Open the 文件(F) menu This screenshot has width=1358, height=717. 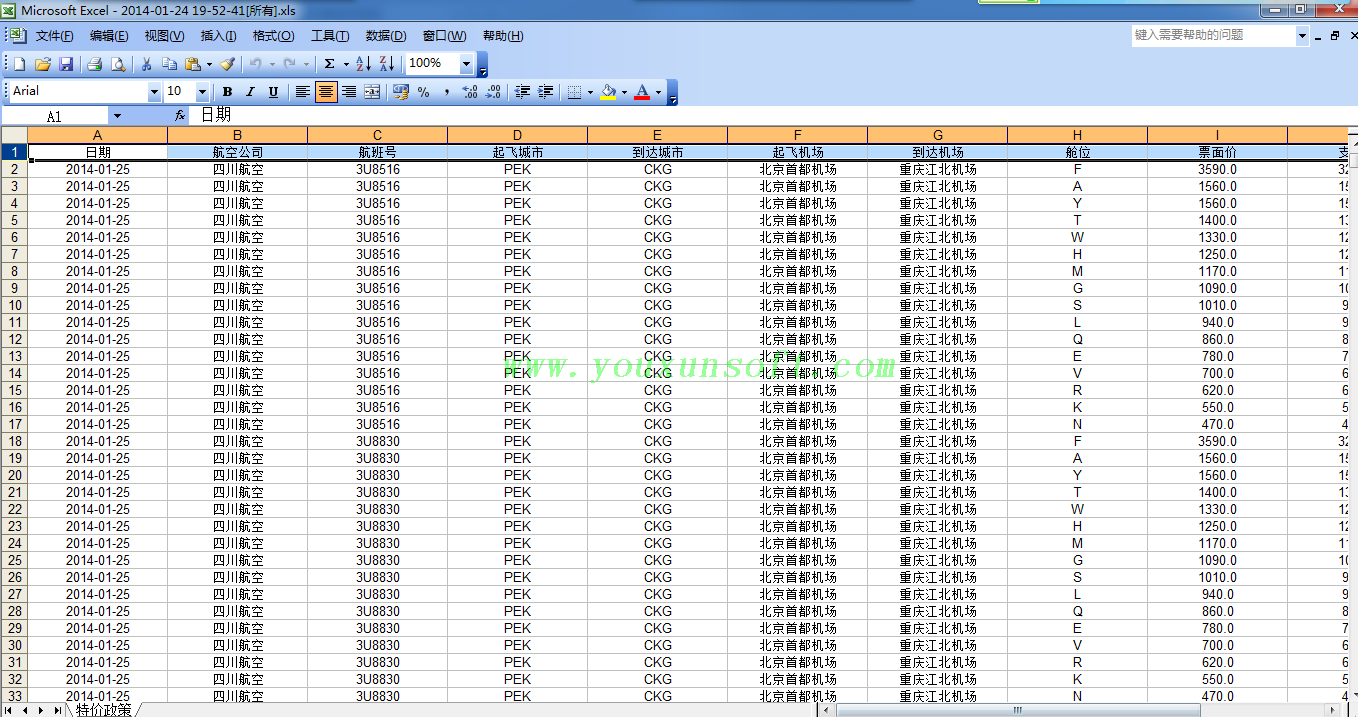click(55, 36)
